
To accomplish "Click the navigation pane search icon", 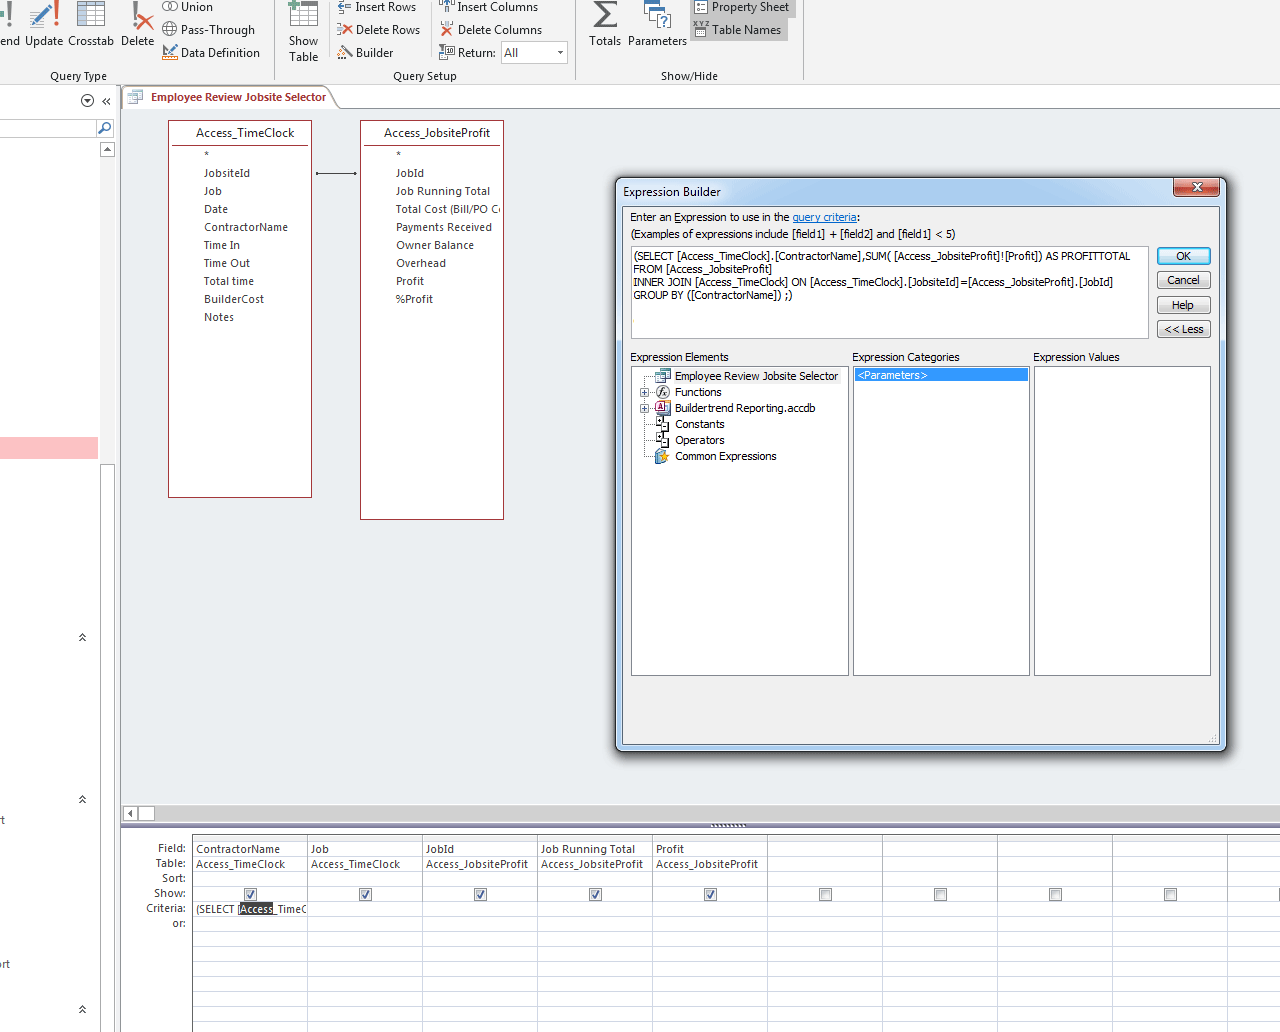I will pos(104,128).
